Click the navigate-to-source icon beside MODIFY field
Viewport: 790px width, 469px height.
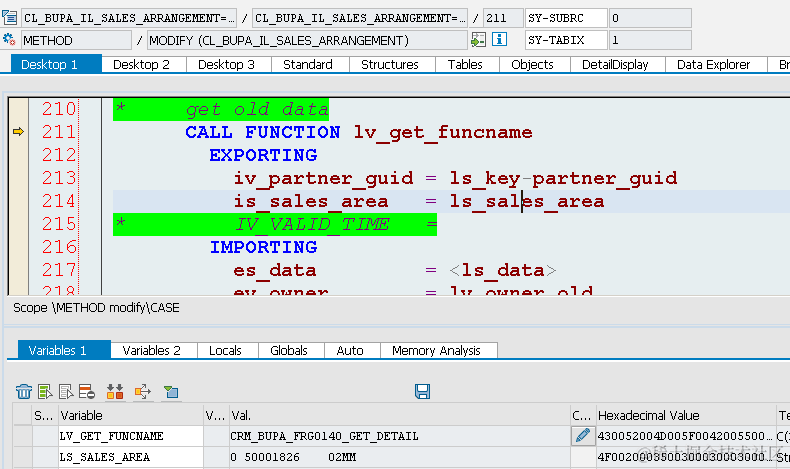tap(478, 40)
